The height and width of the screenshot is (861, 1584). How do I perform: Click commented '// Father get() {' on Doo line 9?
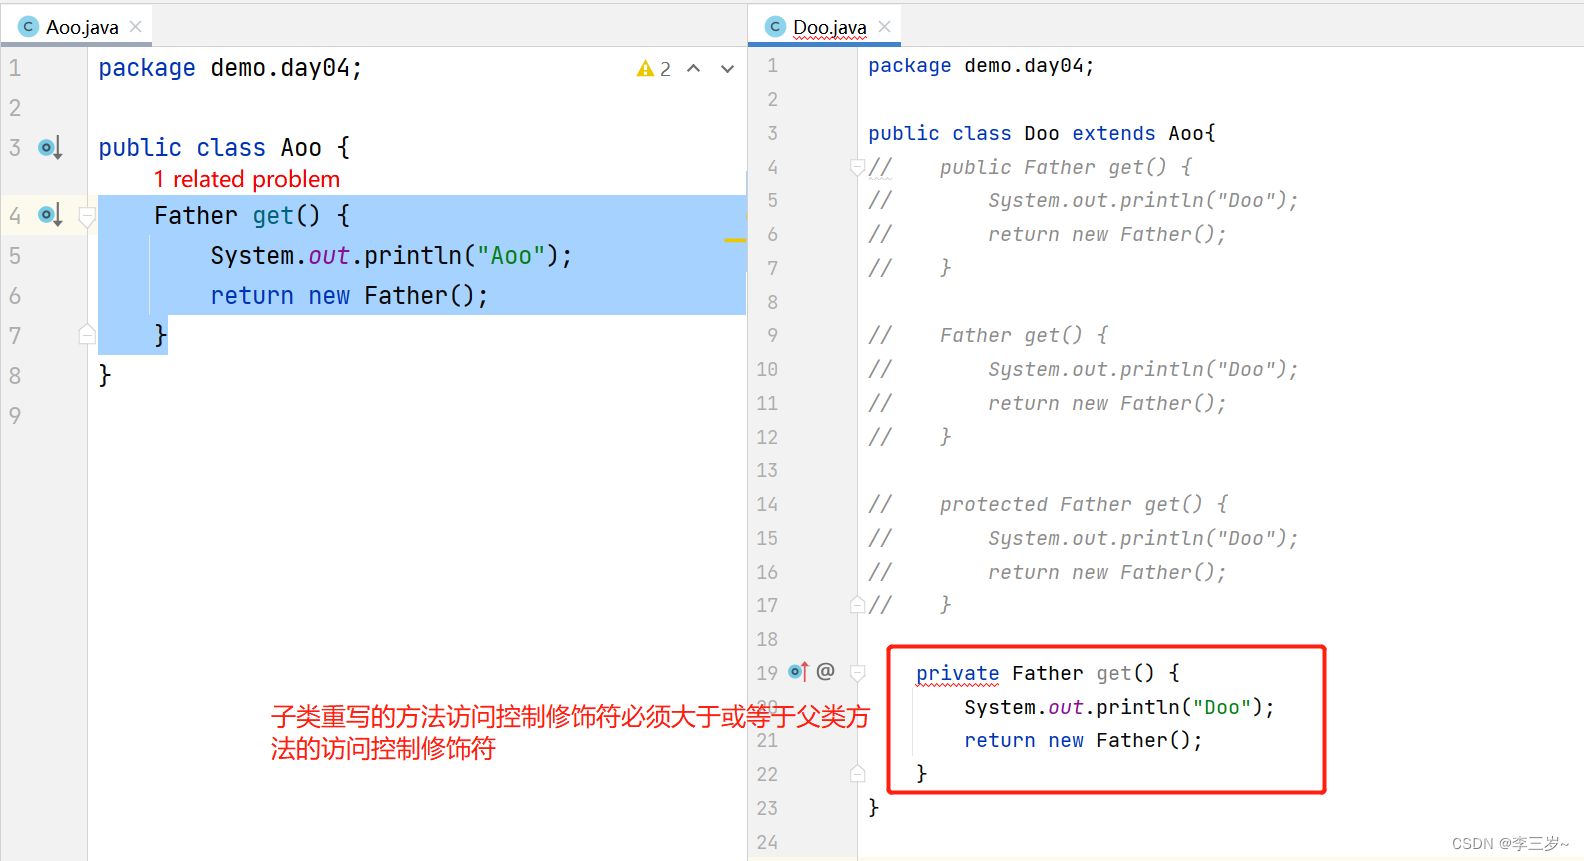coord(988,335)
